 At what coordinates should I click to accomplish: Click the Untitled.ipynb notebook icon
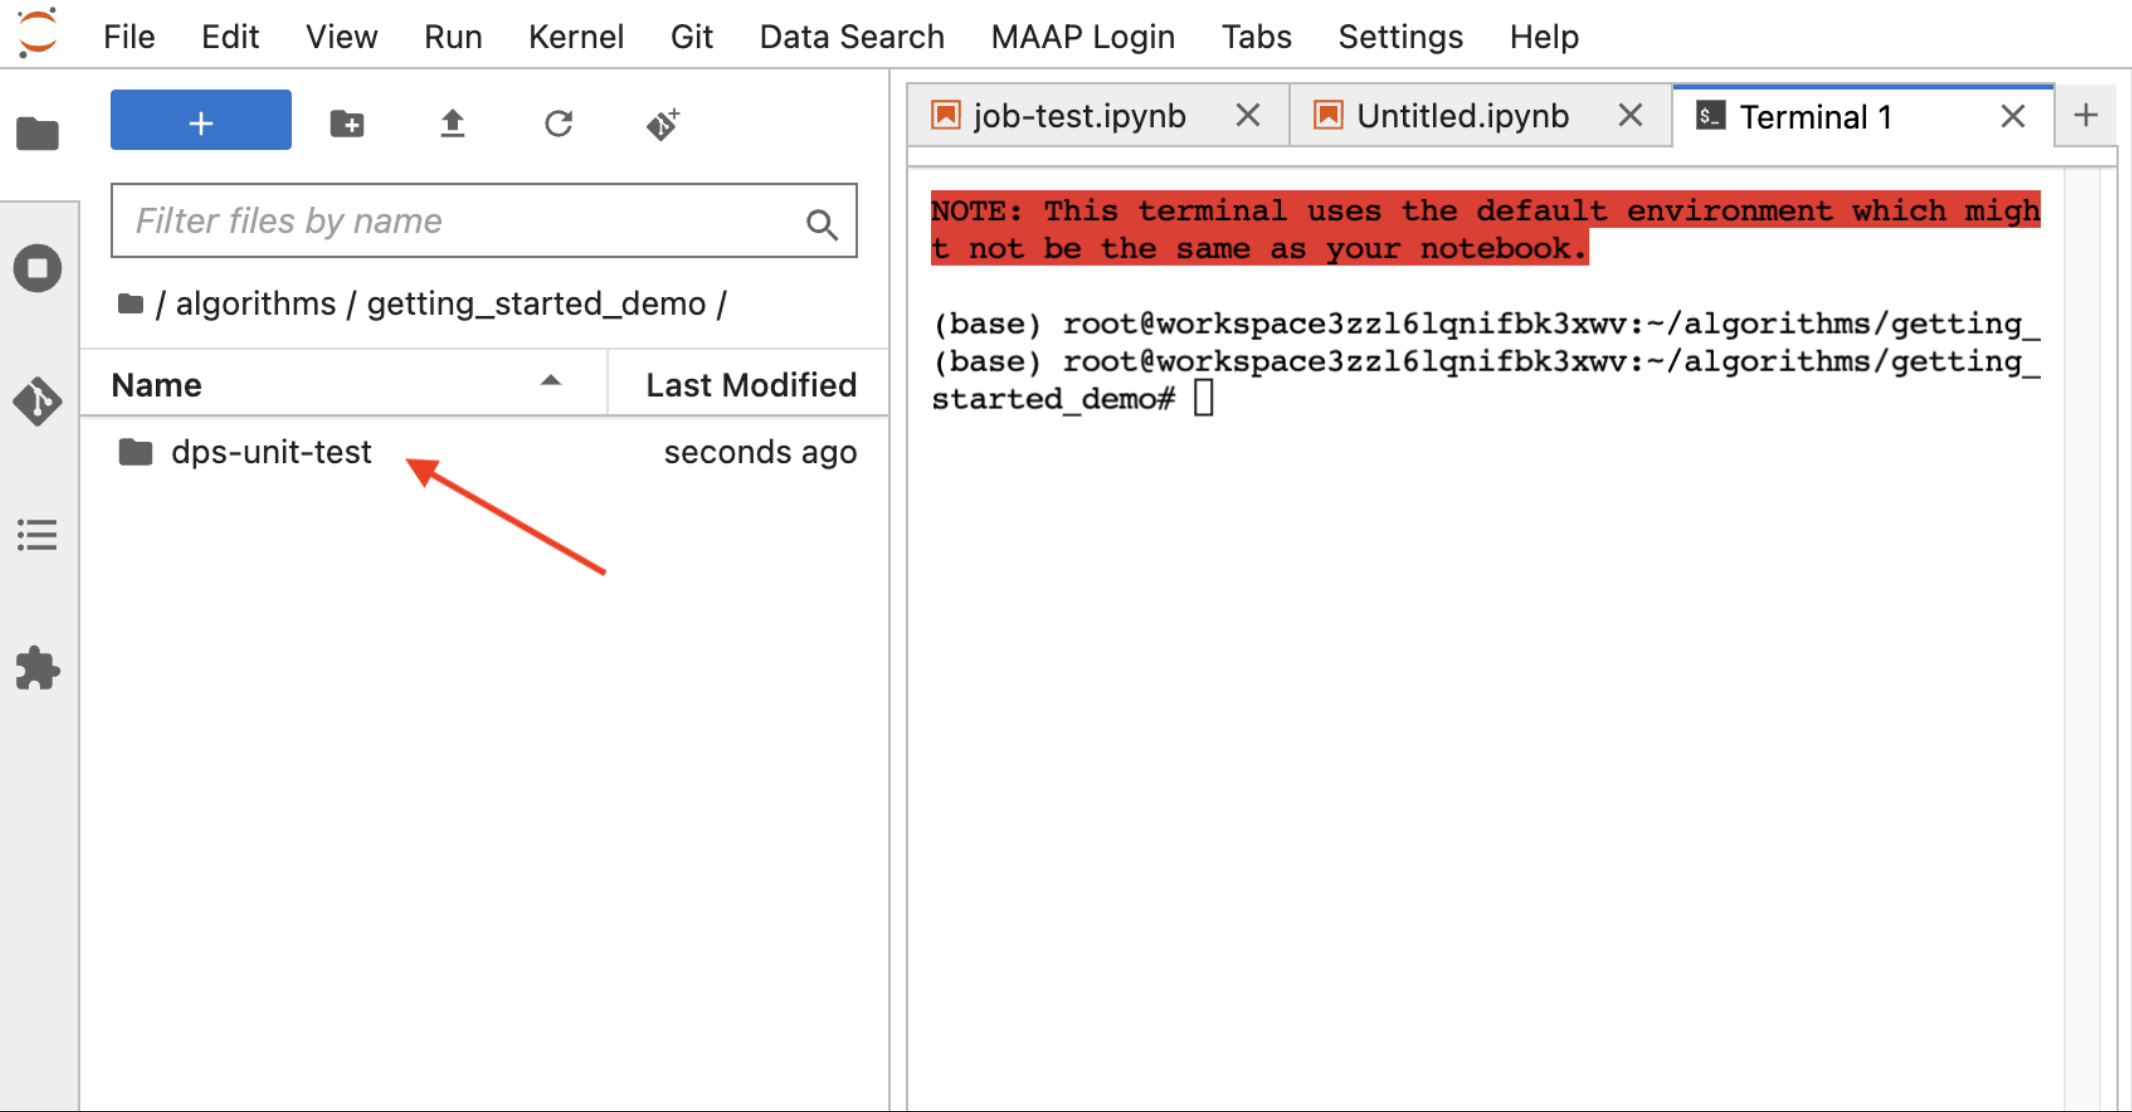pos(1328,115)
